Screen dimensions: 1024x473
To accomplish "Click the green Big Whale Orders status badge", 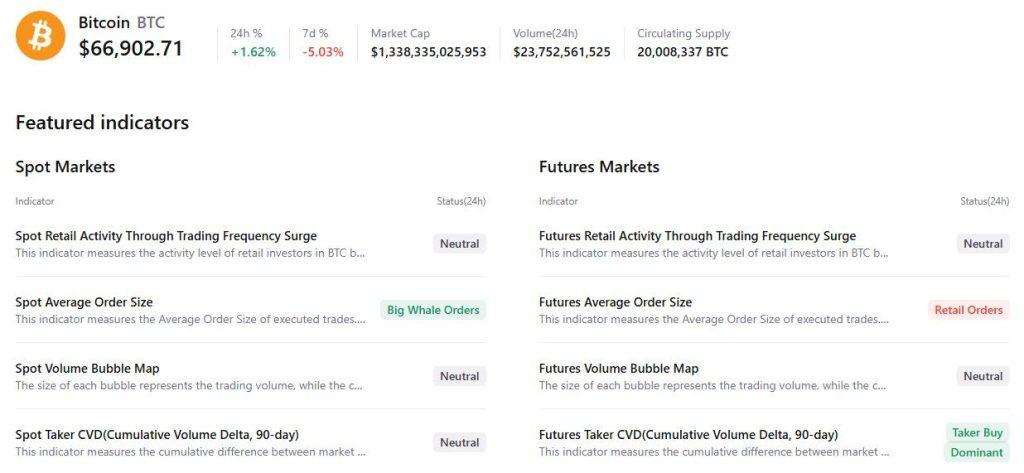I will pos(433,310).
